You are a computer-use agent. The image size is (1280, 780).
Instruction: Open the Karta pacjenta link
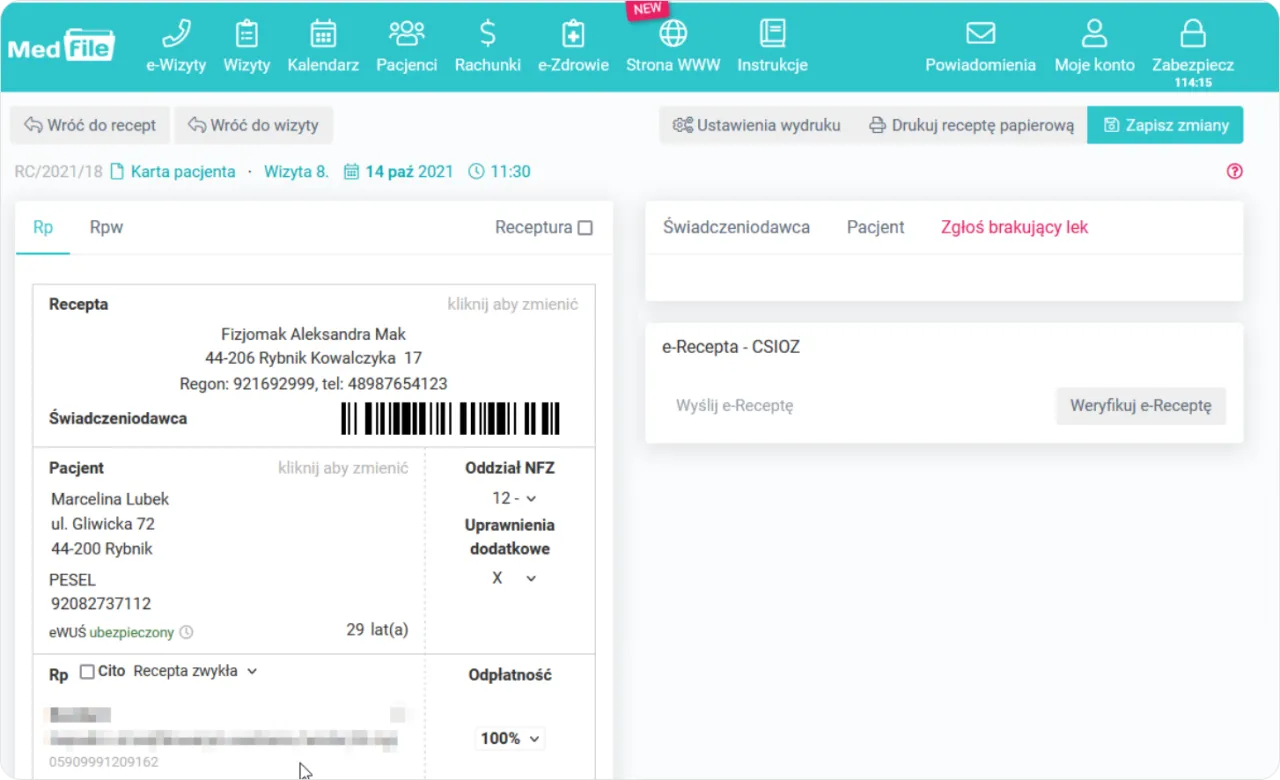173,171
